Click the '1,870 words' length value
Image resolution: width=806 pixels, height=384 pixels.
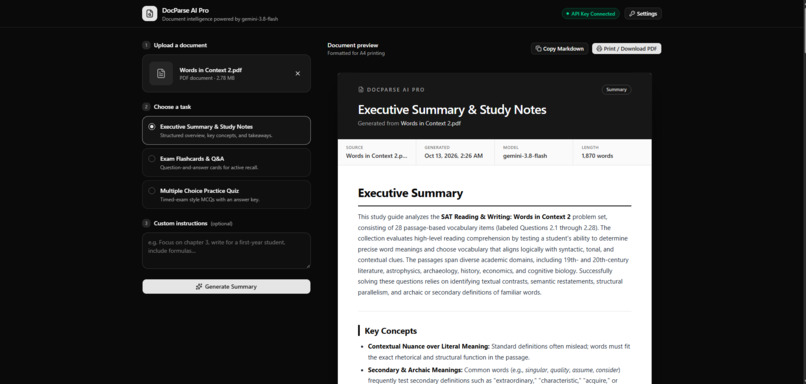click(x=597, y=156)
